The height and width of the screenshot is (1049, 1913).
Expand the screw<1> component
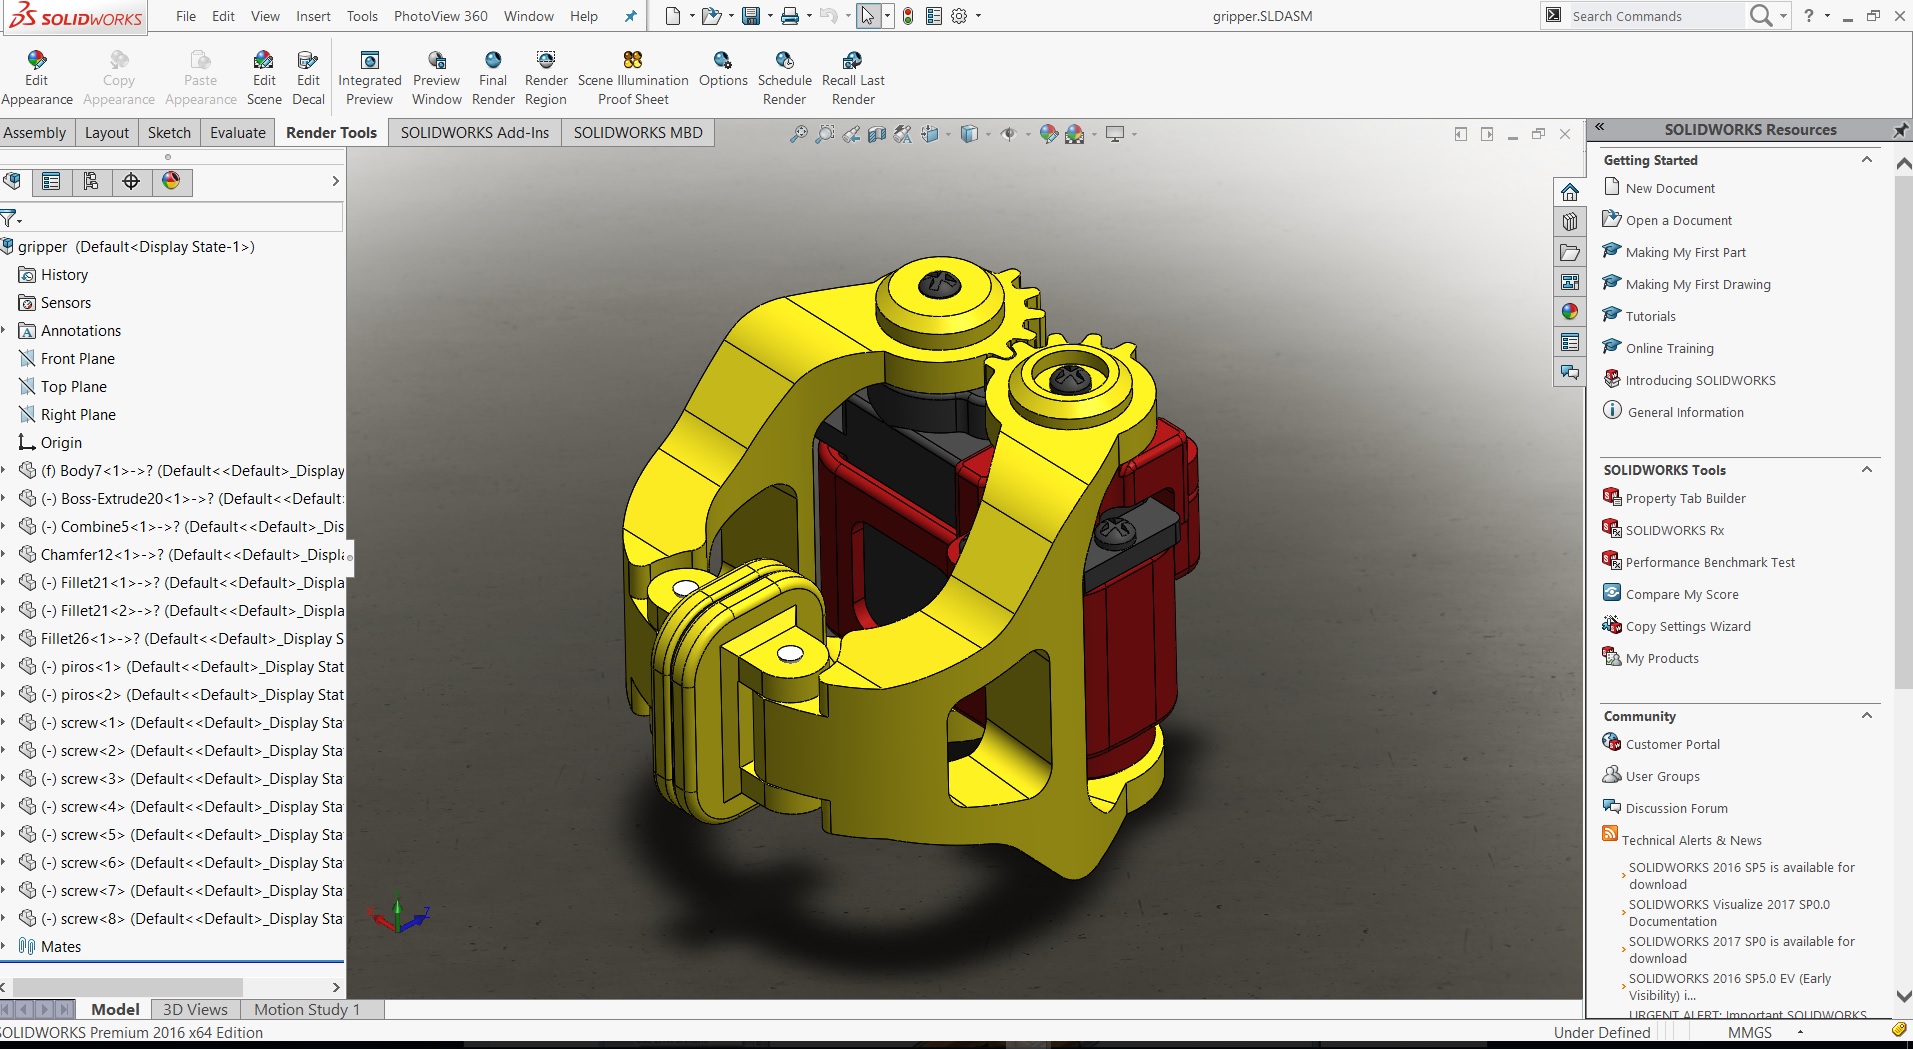4,722
